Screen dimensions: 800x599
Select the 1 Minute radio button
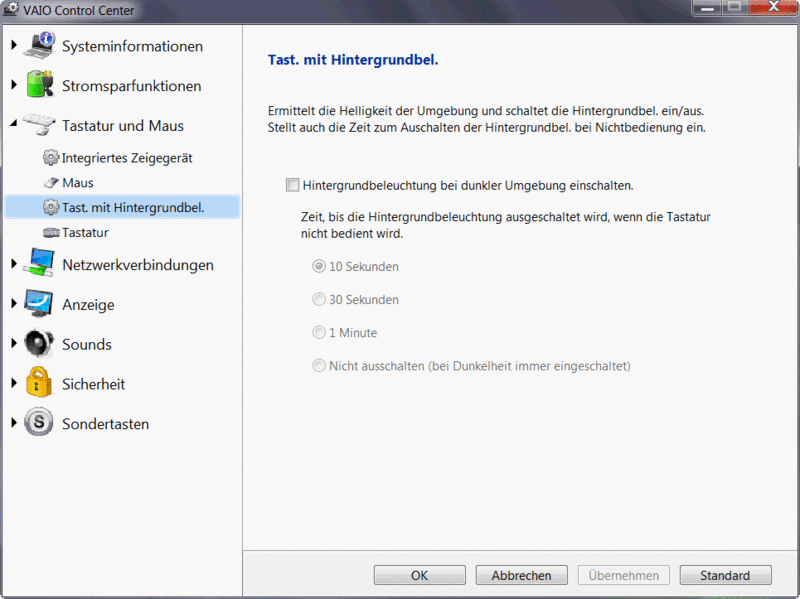(319, 333)
